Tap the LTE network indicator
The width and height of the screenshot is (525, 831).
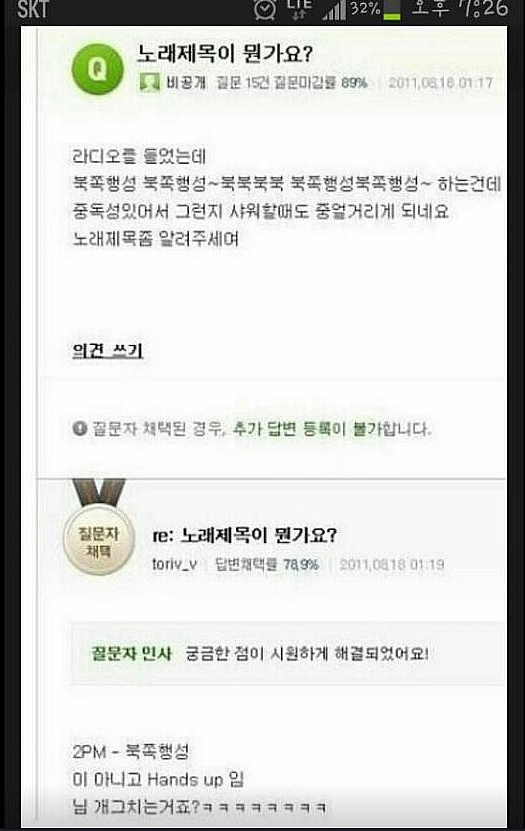[298, 9]
